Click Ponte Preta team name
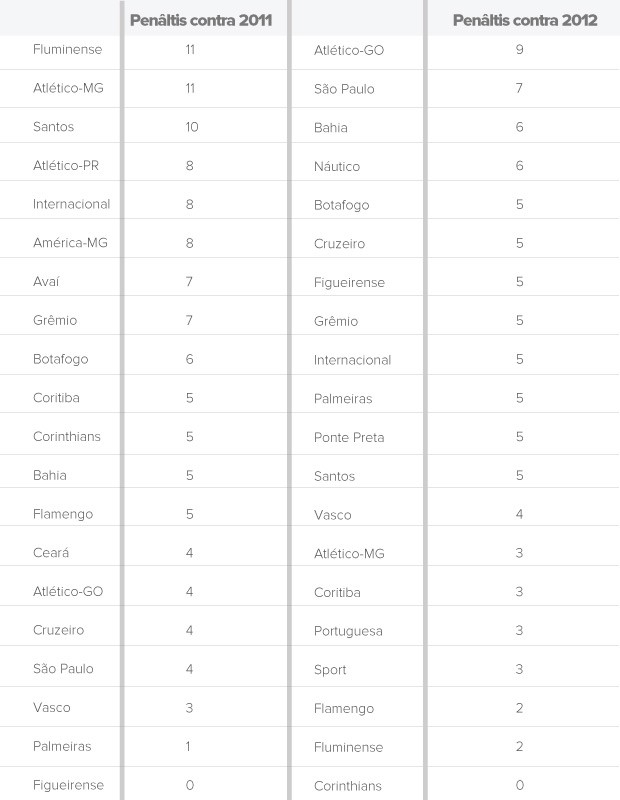The image size is (620, 800). [x=349, y=438]
